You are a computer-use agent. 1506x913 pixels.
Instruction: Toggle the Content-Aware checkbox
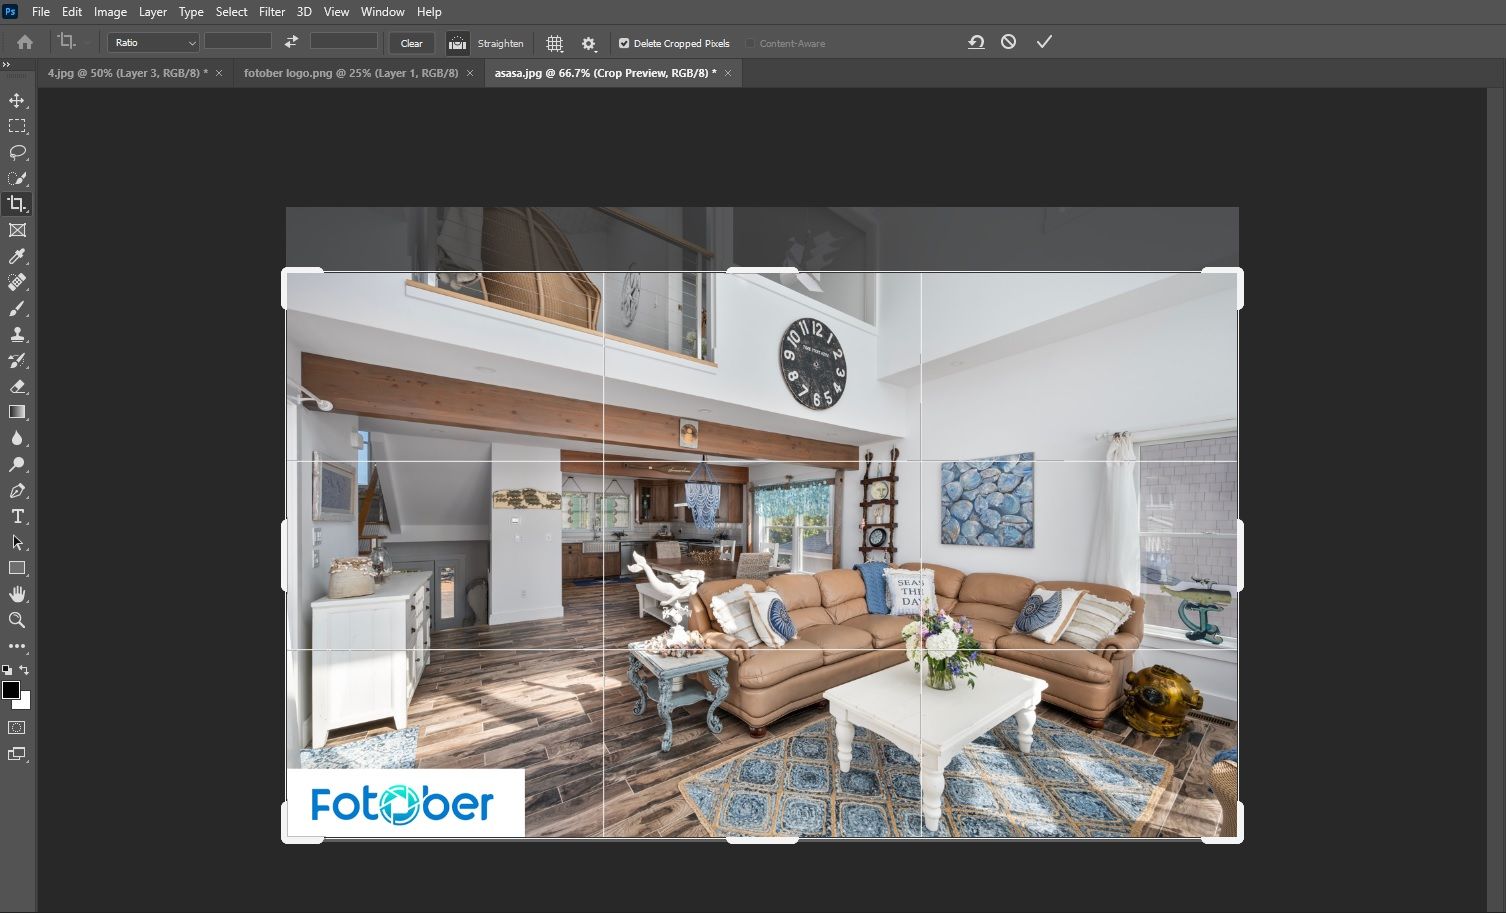[x=750, y=43]
